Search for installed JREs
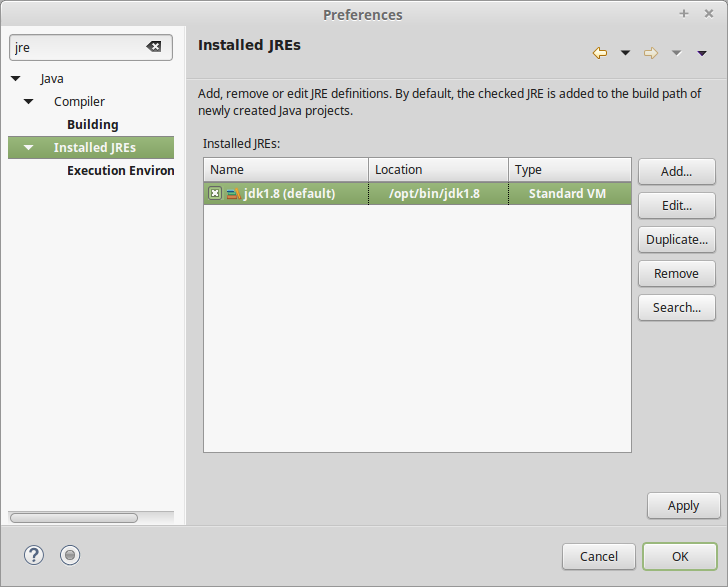The image size is (728, 587). (x=676, y=307)
